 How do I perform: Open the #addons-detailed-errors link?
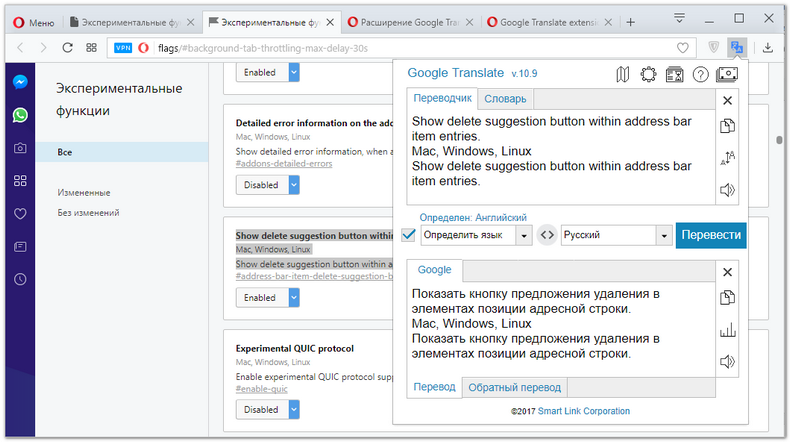tap(284, 163)
